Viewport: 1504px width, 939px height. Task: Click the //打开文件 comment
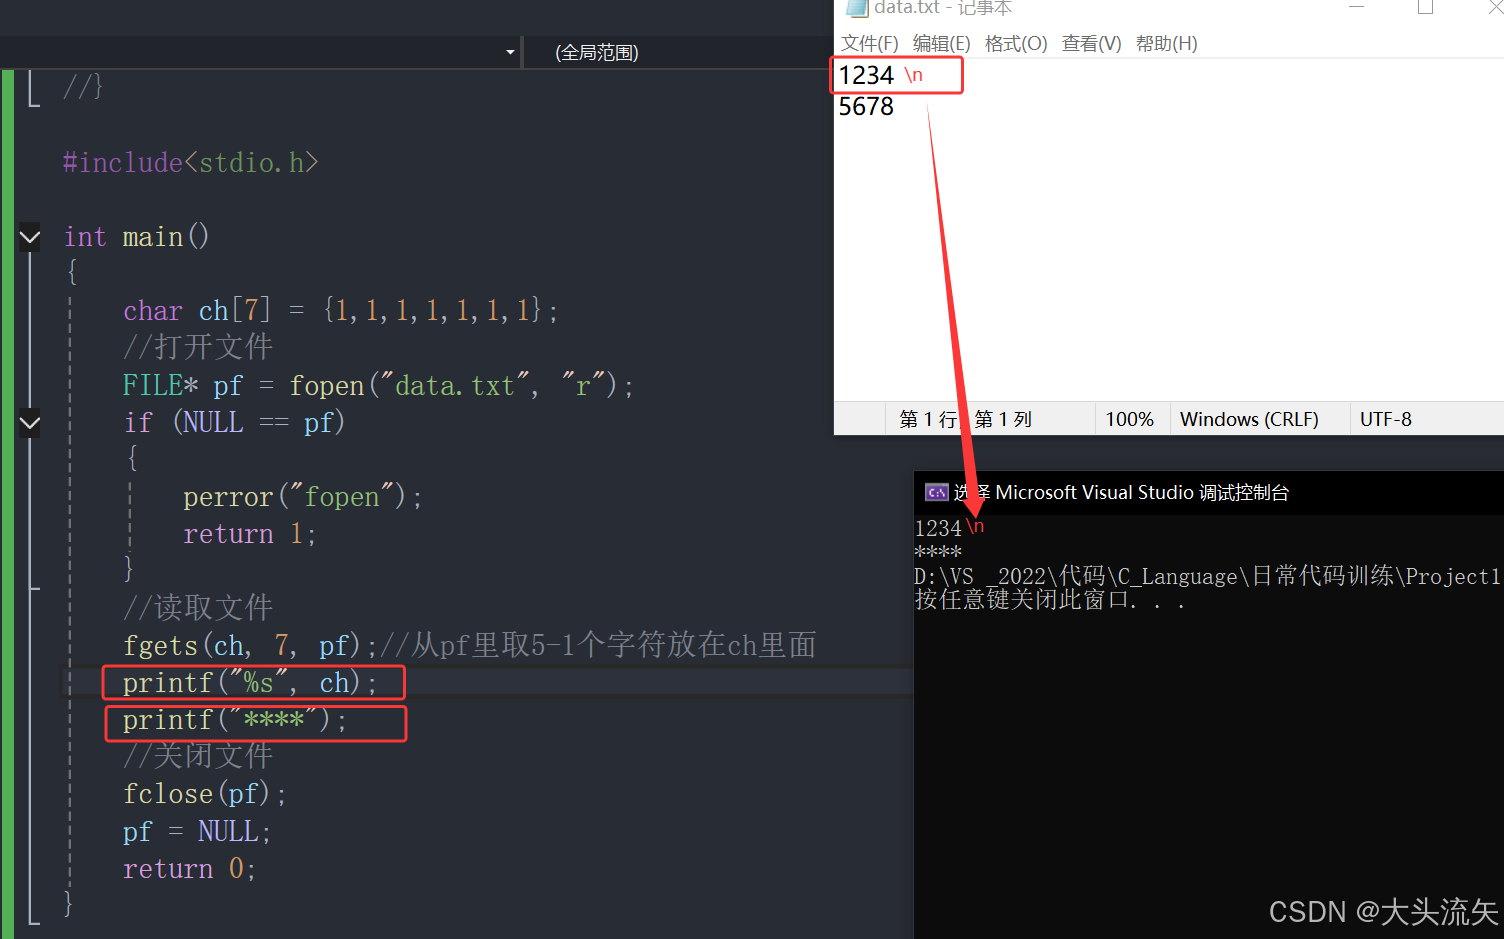(197, 347)
